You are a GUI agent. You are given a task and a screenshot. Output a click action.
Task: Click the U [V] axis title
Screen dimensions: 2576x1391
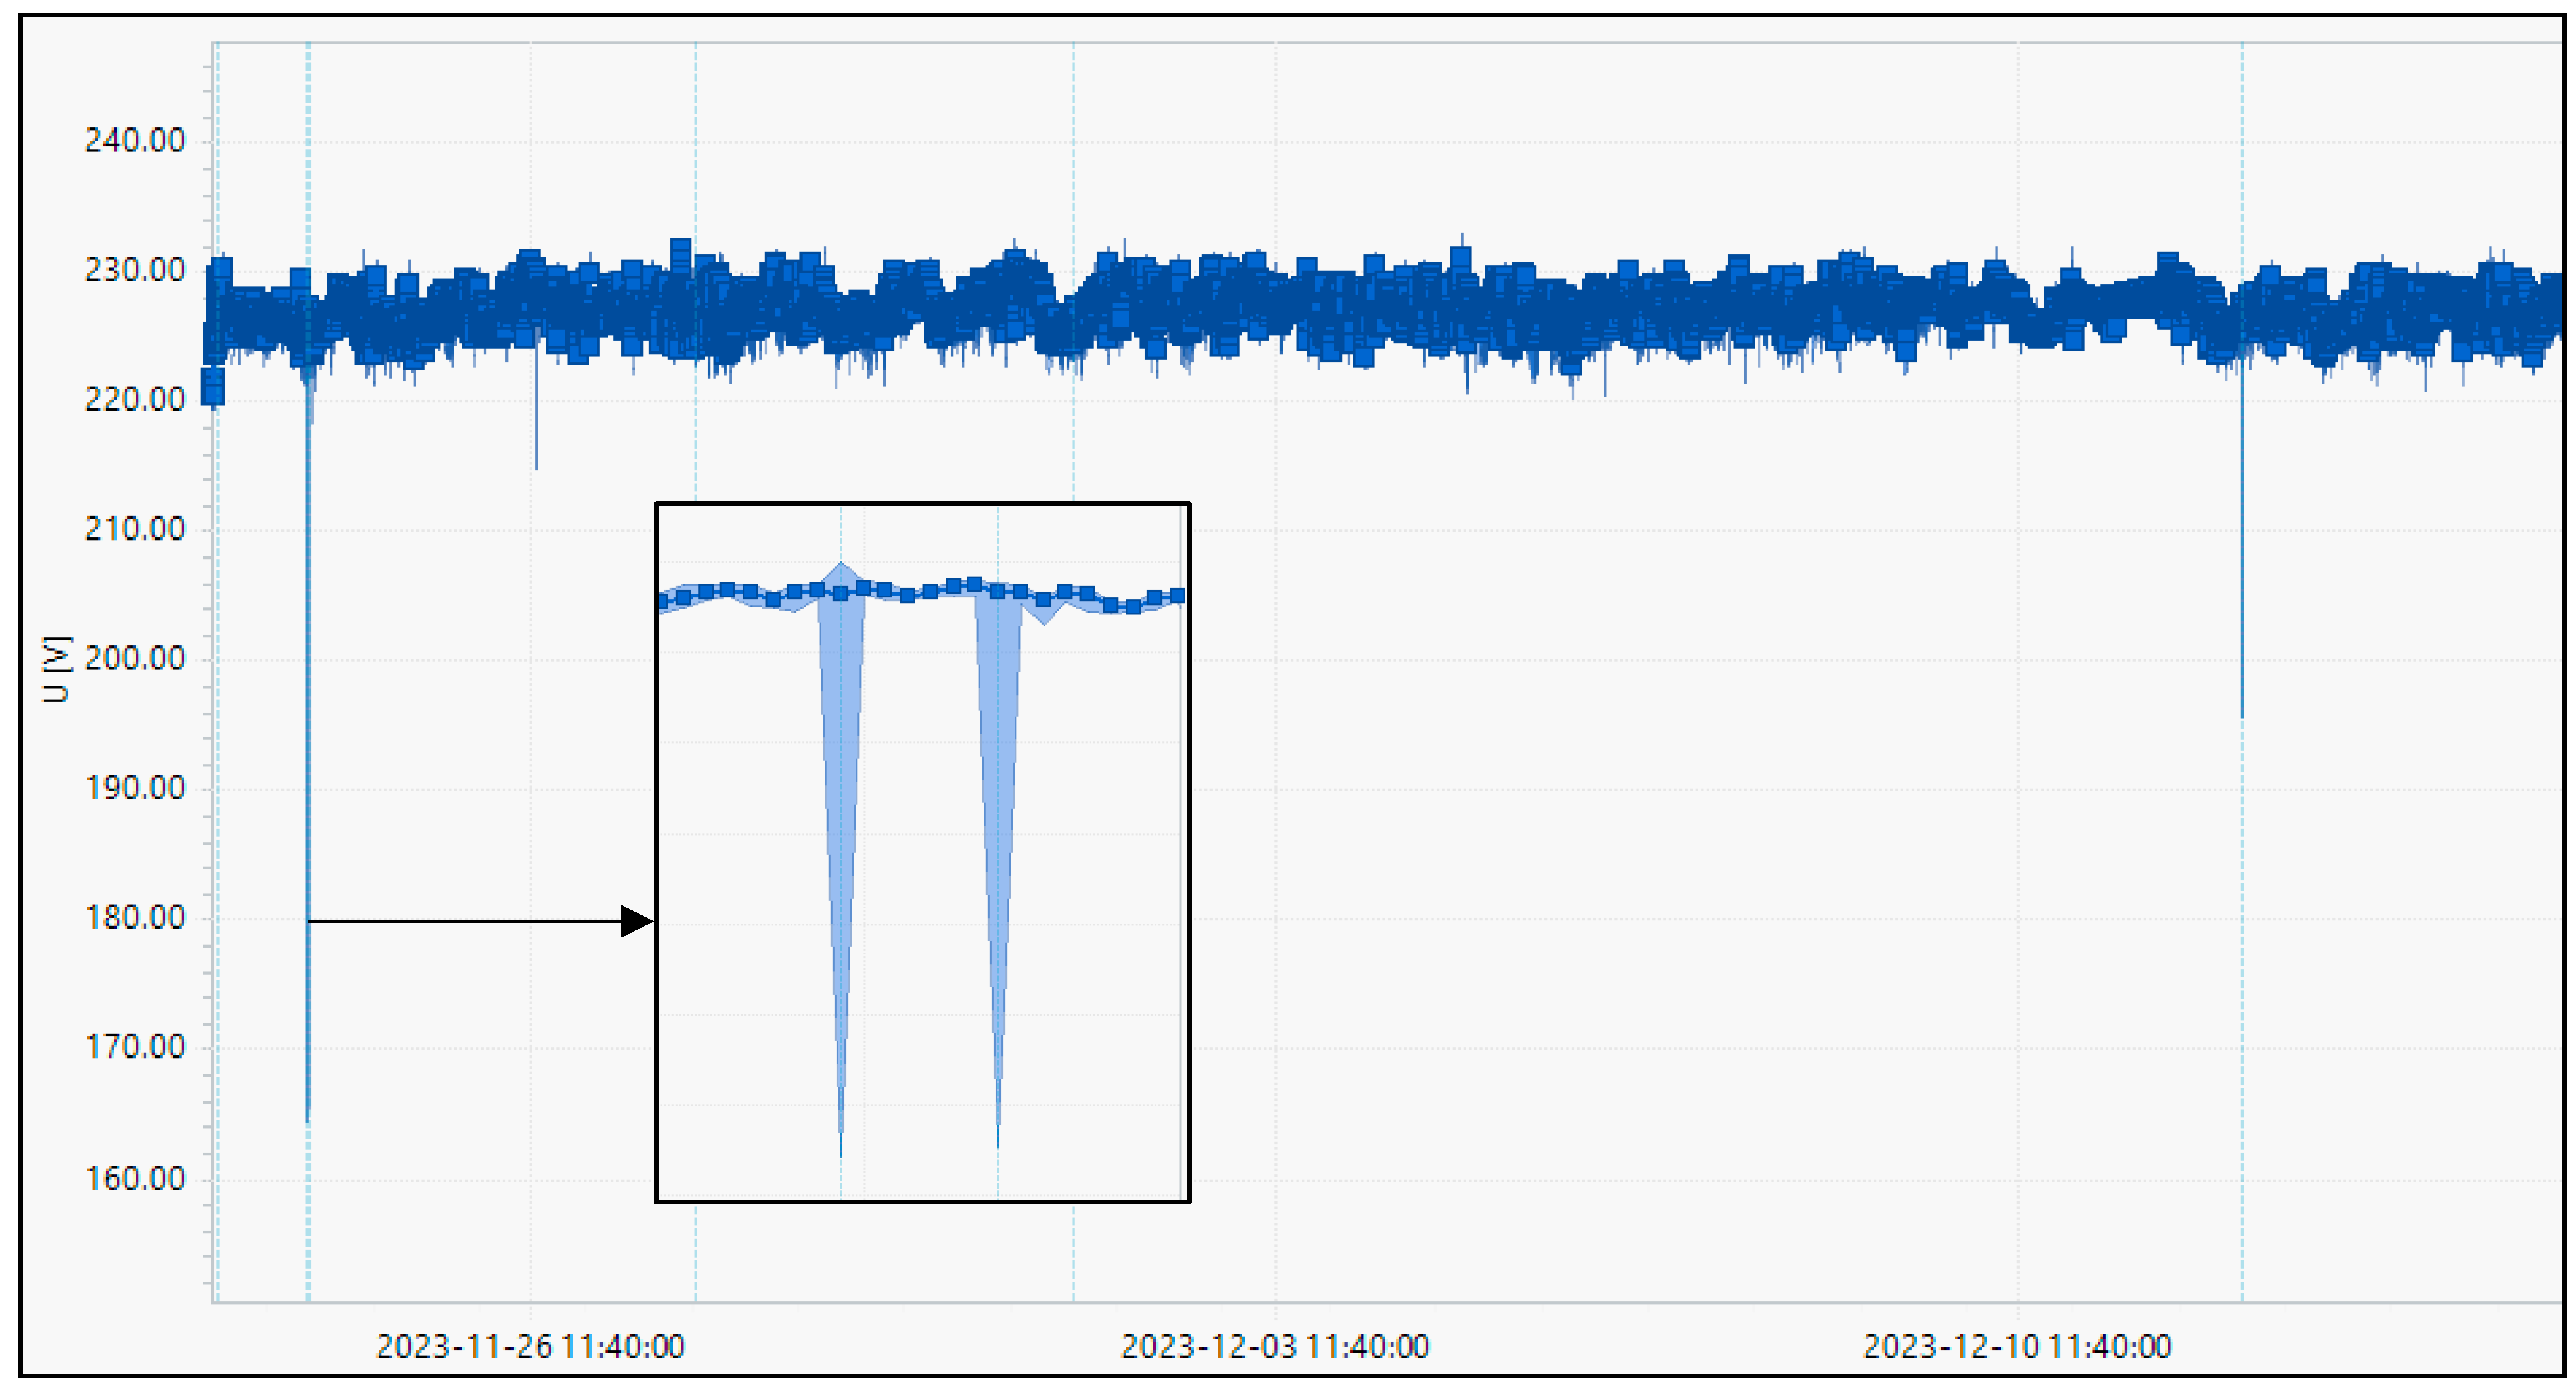click(57, 669)
